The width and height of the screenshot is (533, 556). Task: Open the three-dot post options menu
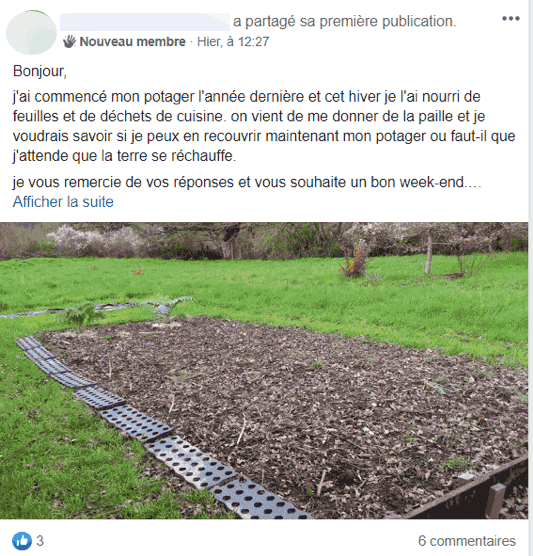click(511, 19)
